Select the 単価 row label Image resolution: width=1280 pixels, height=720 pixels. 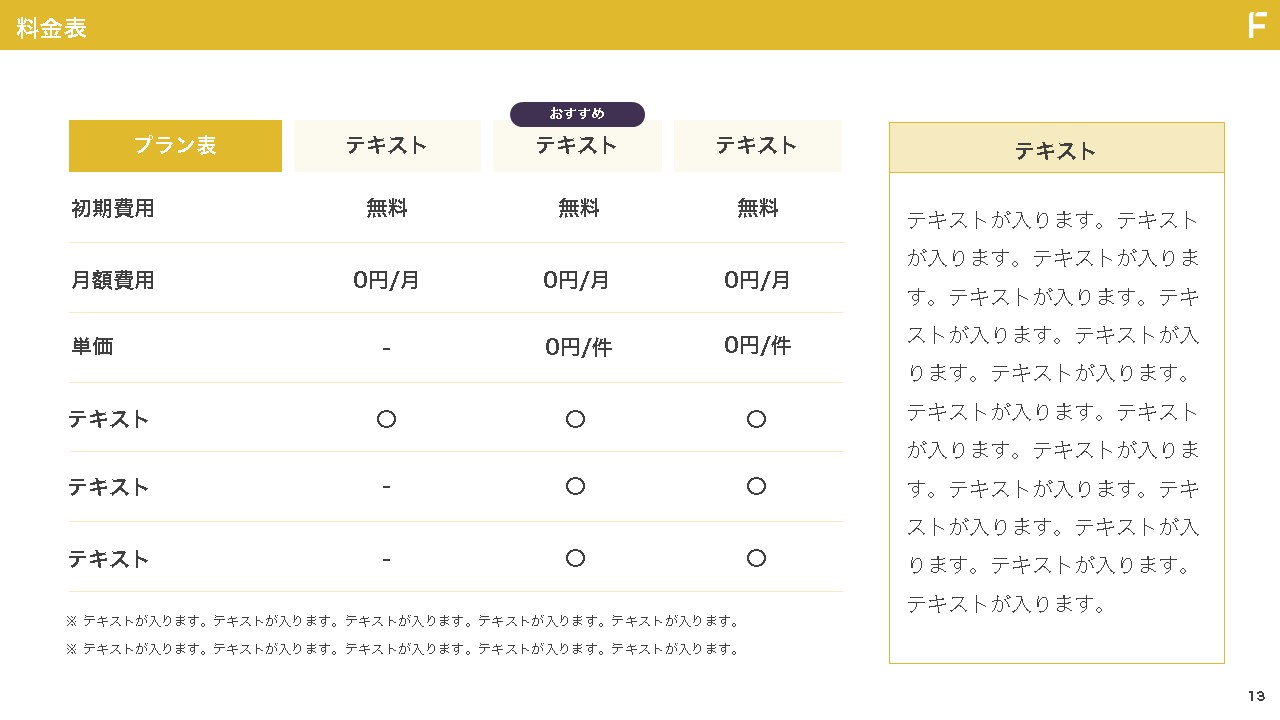[x=92, y=346]
